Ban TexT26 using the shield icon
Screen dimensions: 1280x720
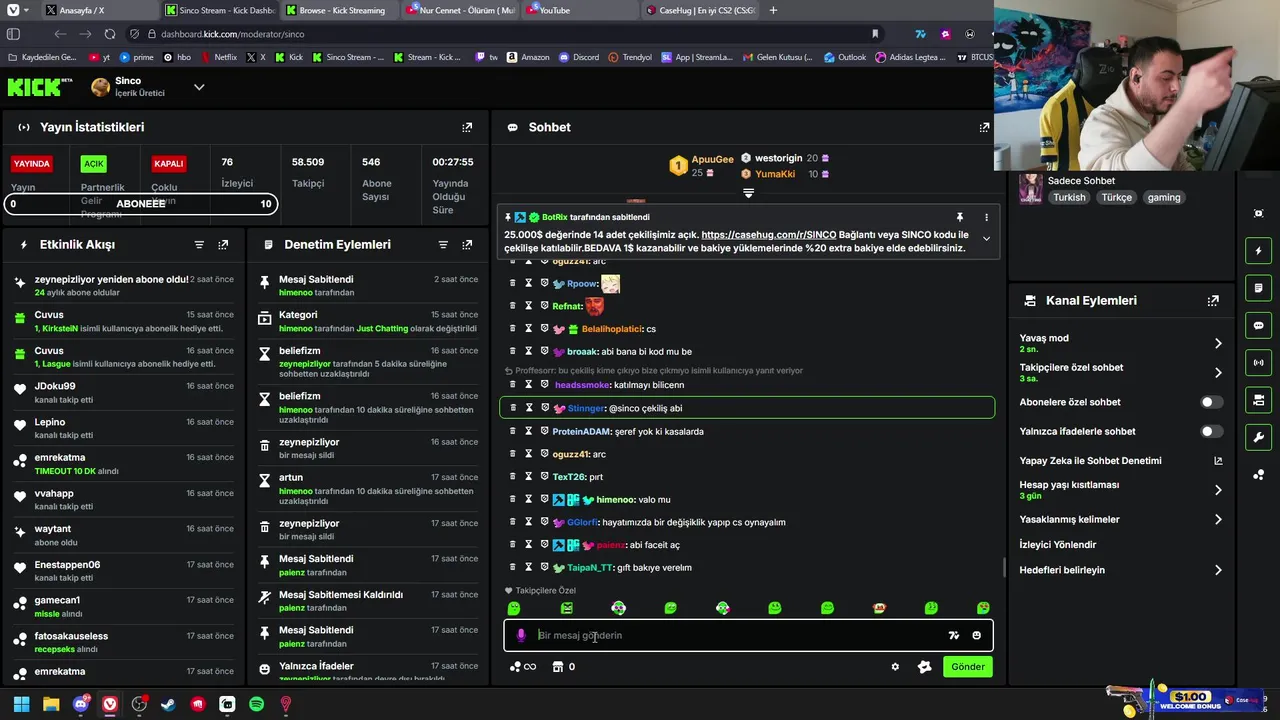545,477
